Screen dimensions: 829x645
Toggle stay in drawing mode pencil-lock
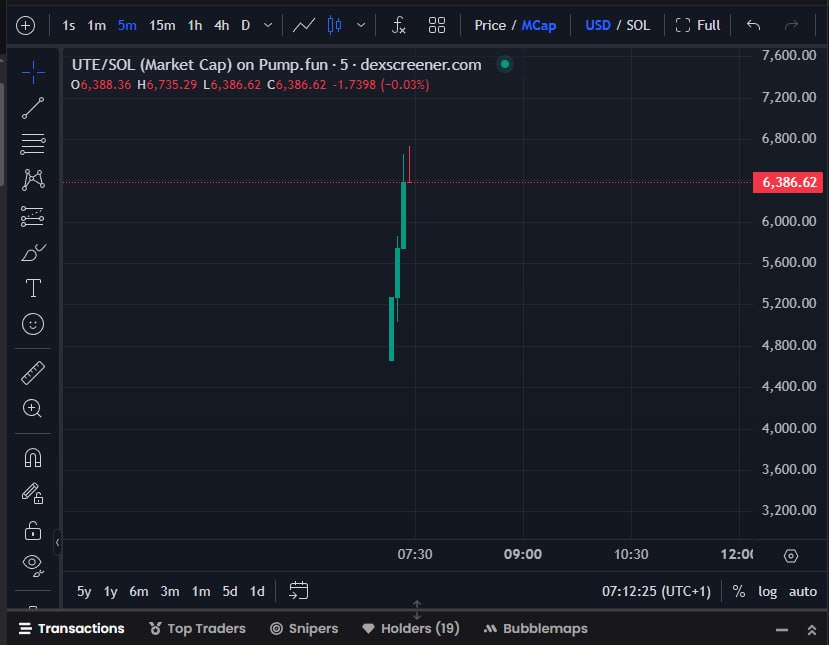pos(33,493)
